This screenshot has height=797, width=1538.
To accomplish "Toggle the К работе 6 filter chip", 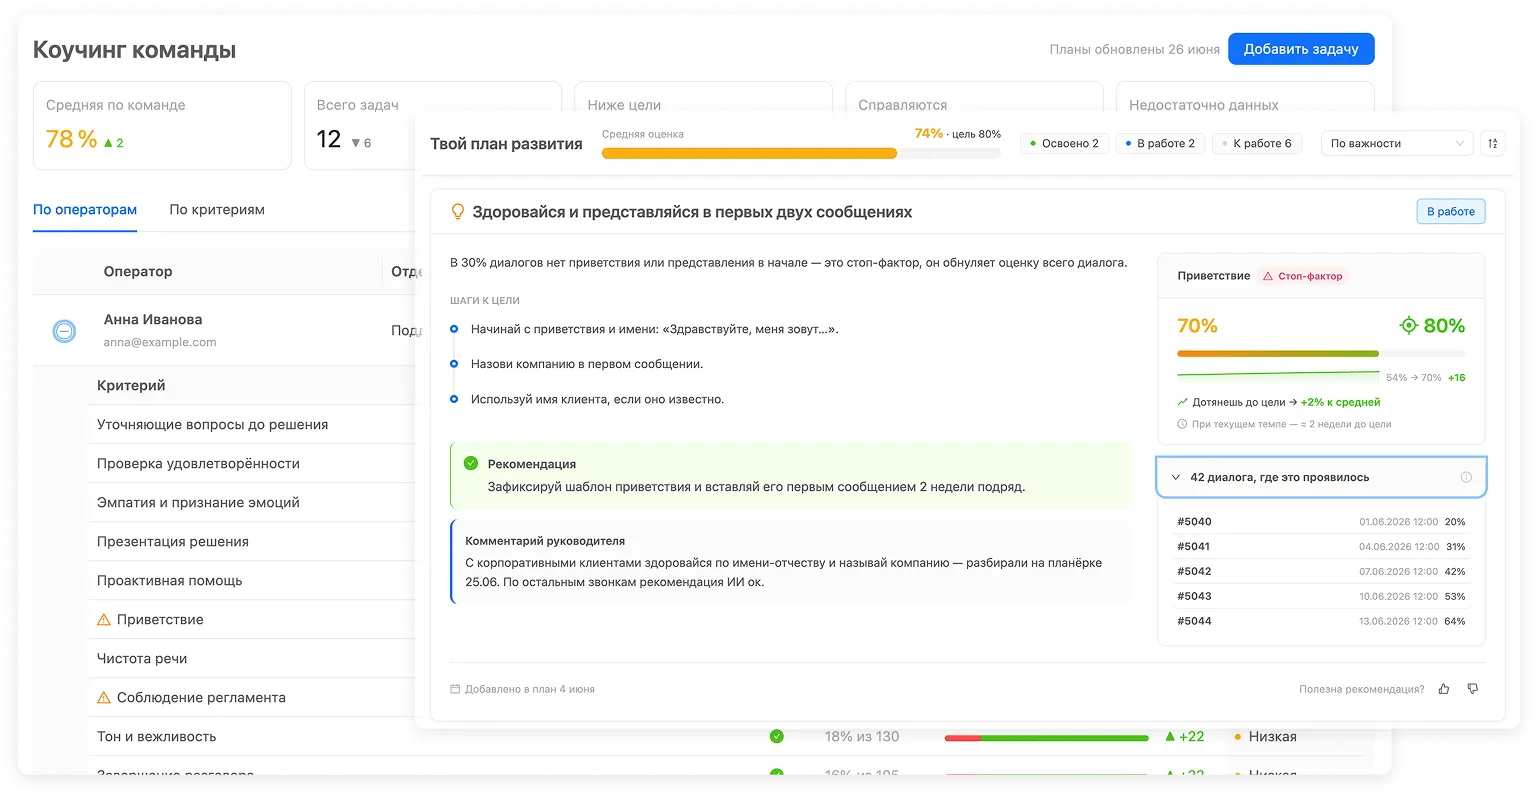I will [1256, 144].
